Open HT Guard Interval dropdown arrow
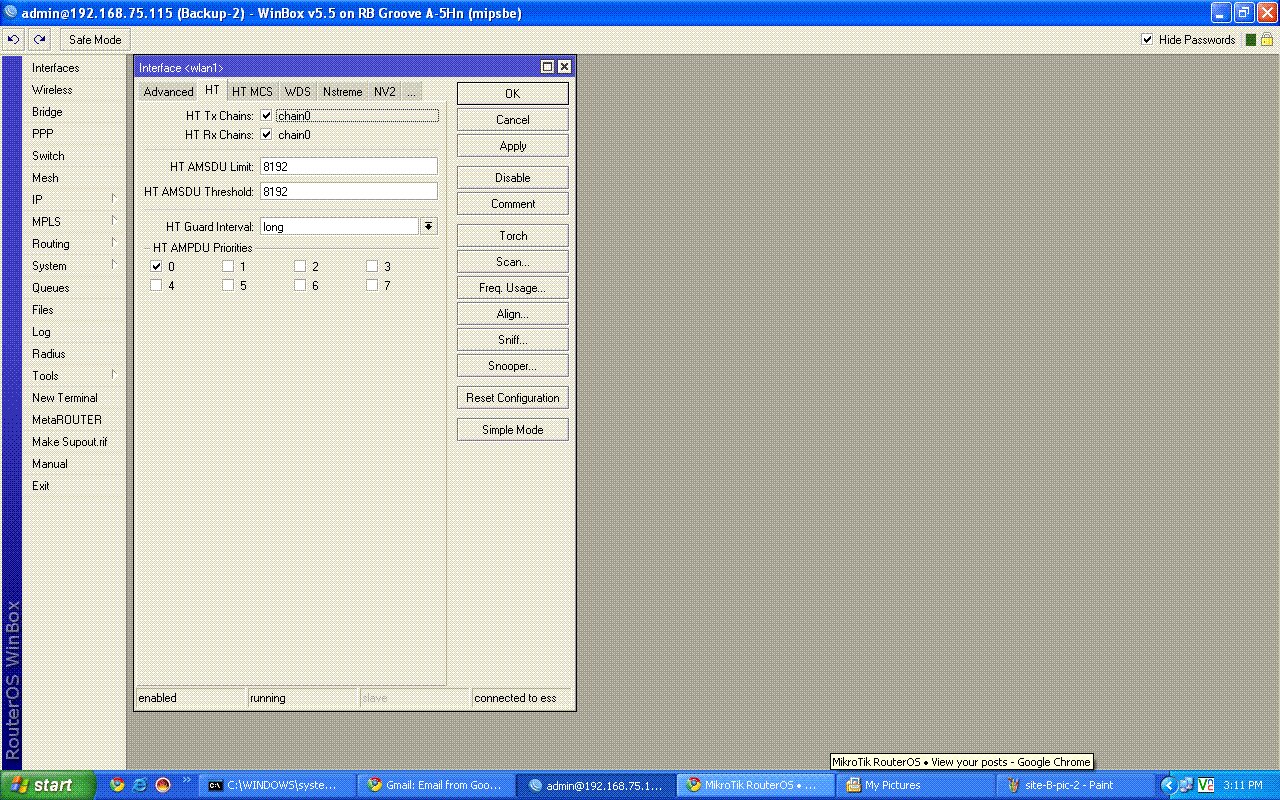Viewport: 1280px width, 800px height. point(429,227)
